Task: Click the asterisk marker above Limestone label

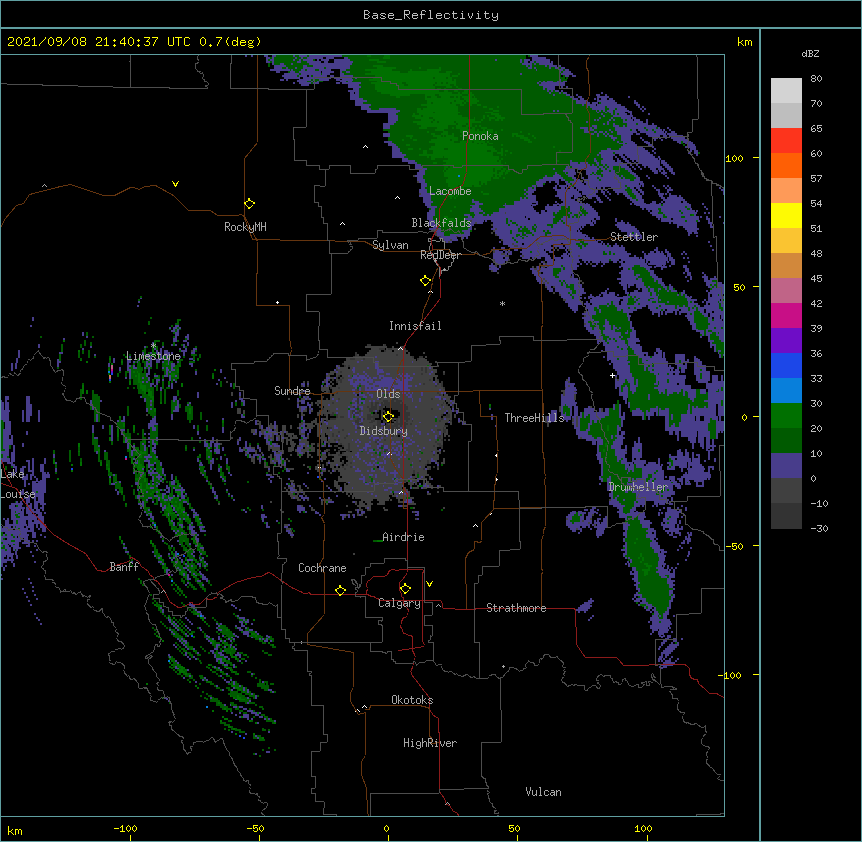Action: pos(153,346)
